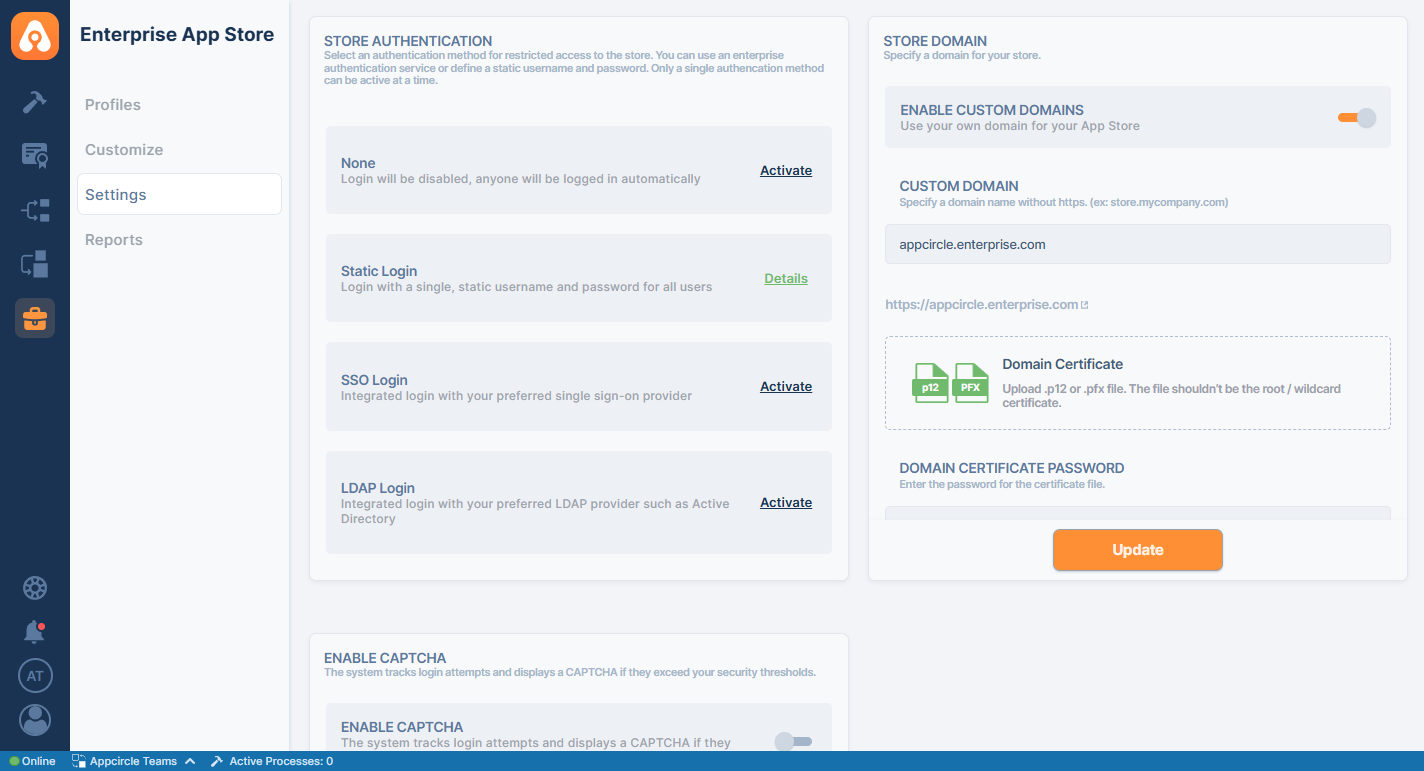The height and width of the screenshot is (771, 1424).
Task: Open Static Login Details link
Action: 786,279
